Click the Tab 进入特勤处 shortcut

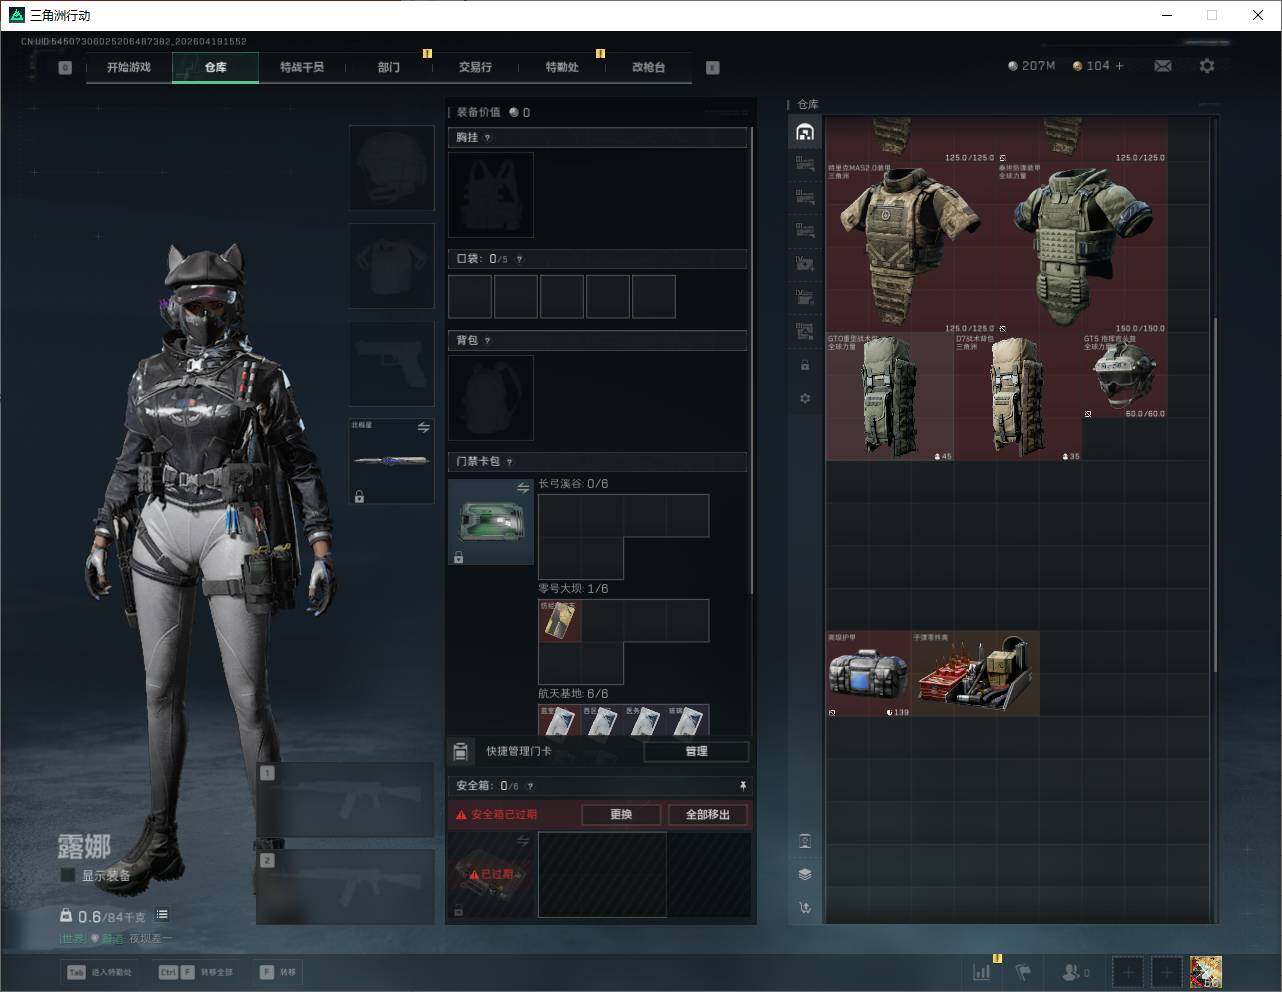click(x=99, y=972)
